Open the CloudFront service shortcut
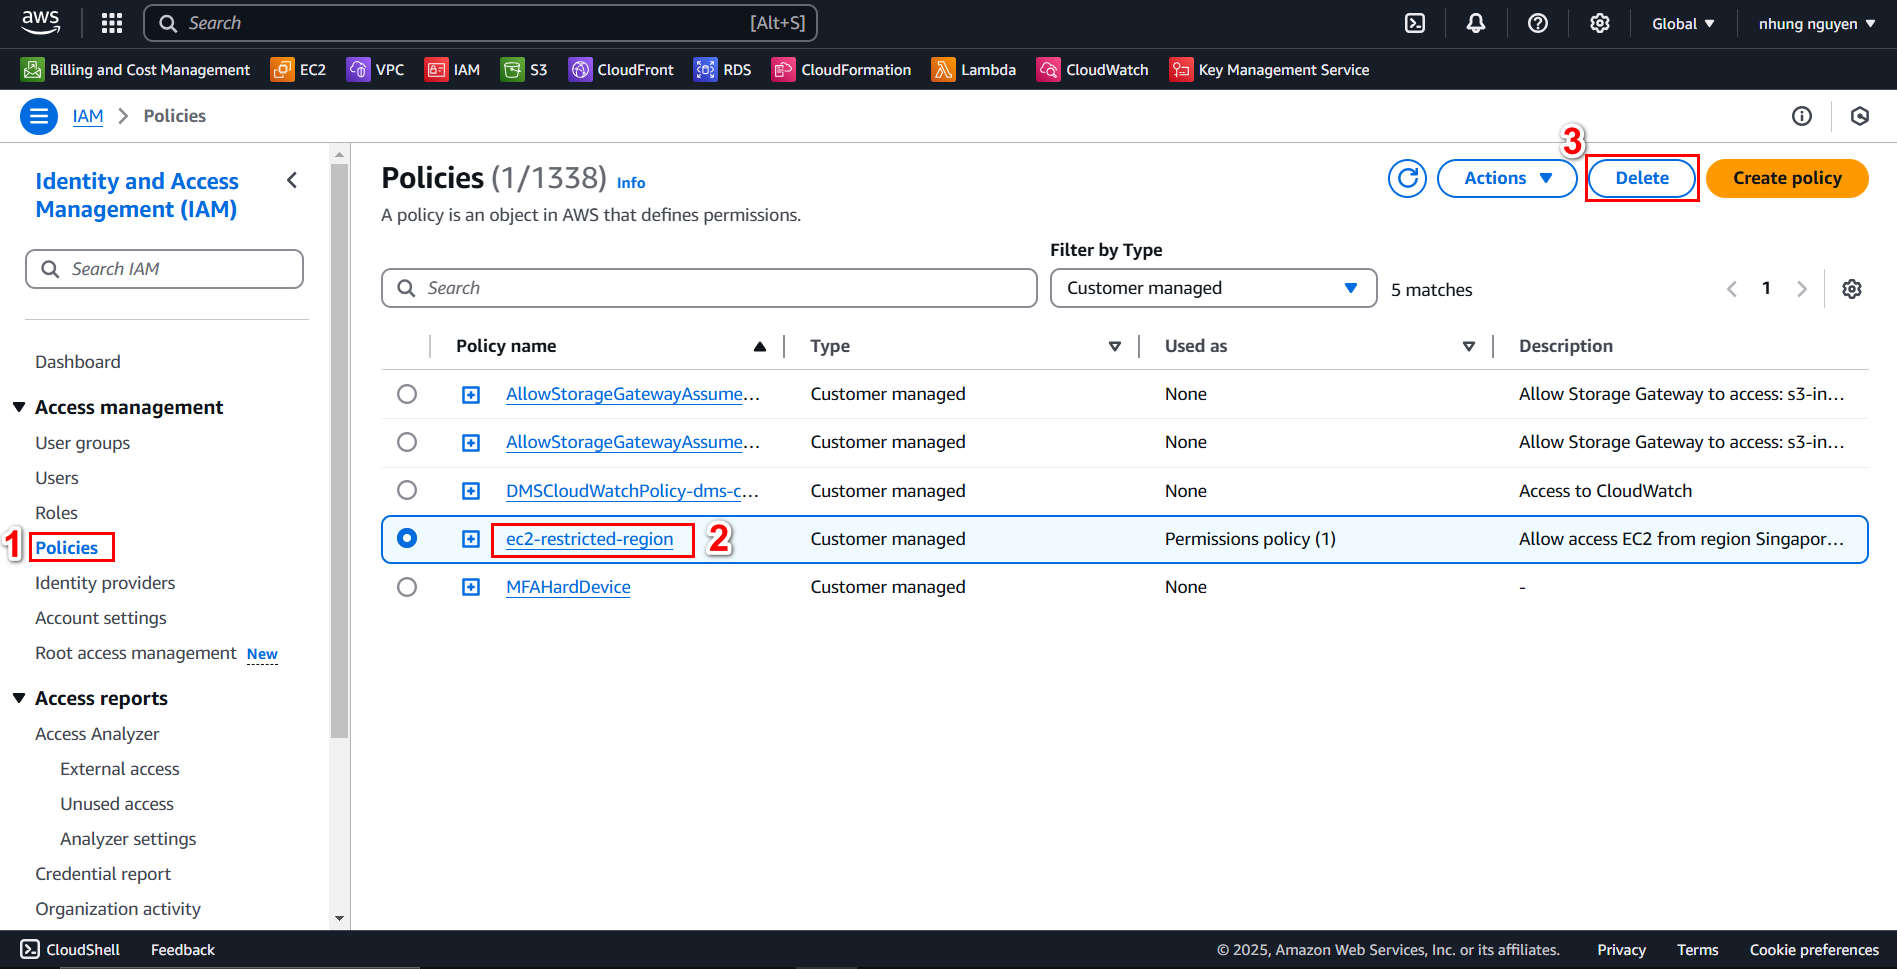The image size is (1897, 969). pos(622,69)
